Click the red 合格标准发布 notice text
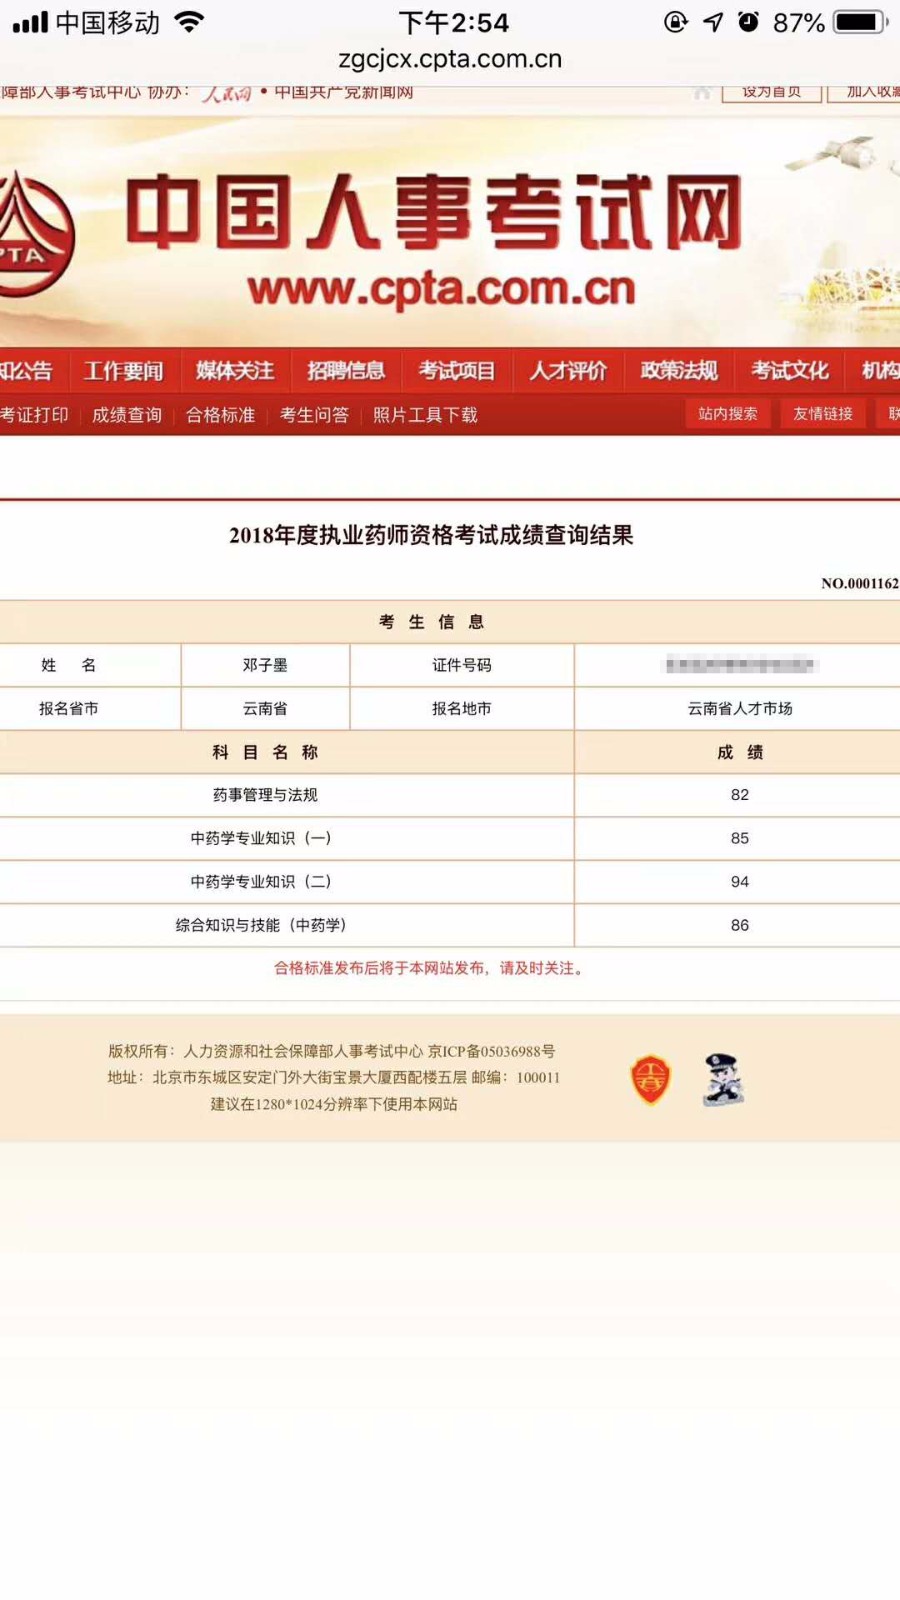Viewport: 900px width, 1600px height. (x=429, y=968)
